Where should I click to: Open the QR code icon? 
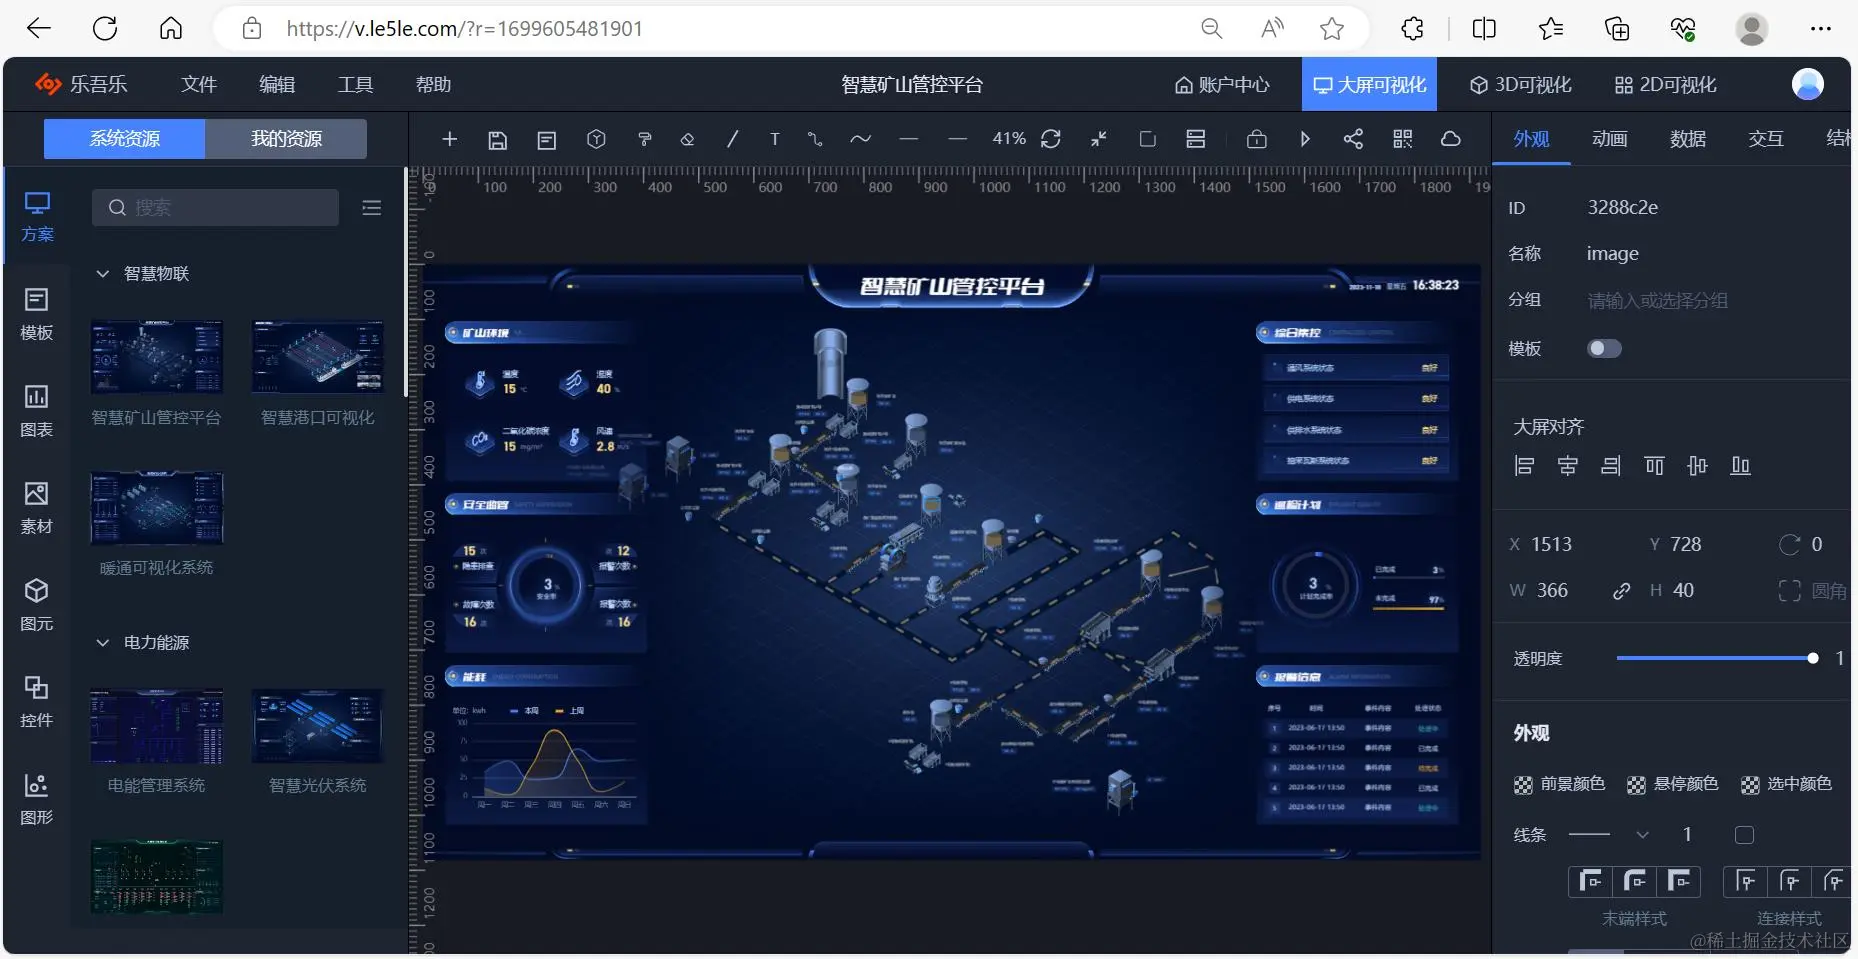1403,139
